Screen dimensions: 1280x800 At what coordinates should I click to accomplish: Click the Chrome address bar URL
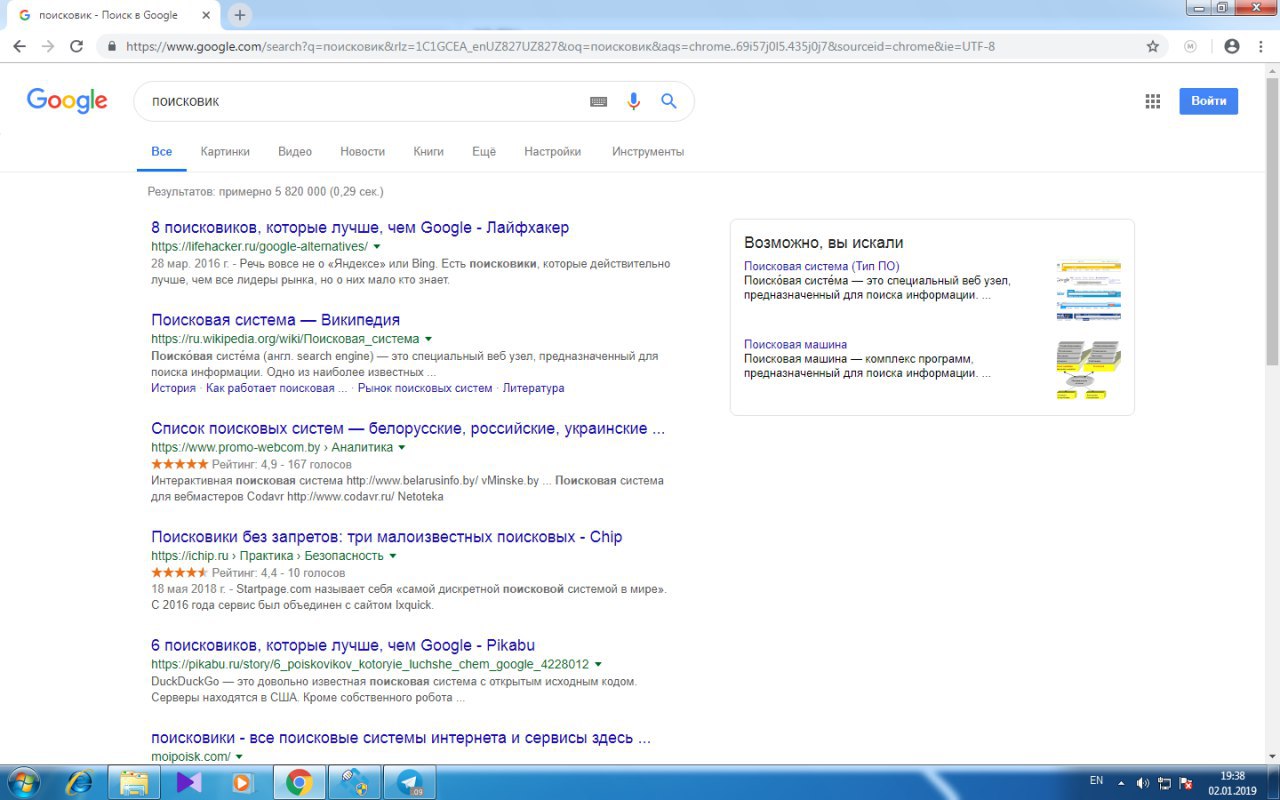560,46
